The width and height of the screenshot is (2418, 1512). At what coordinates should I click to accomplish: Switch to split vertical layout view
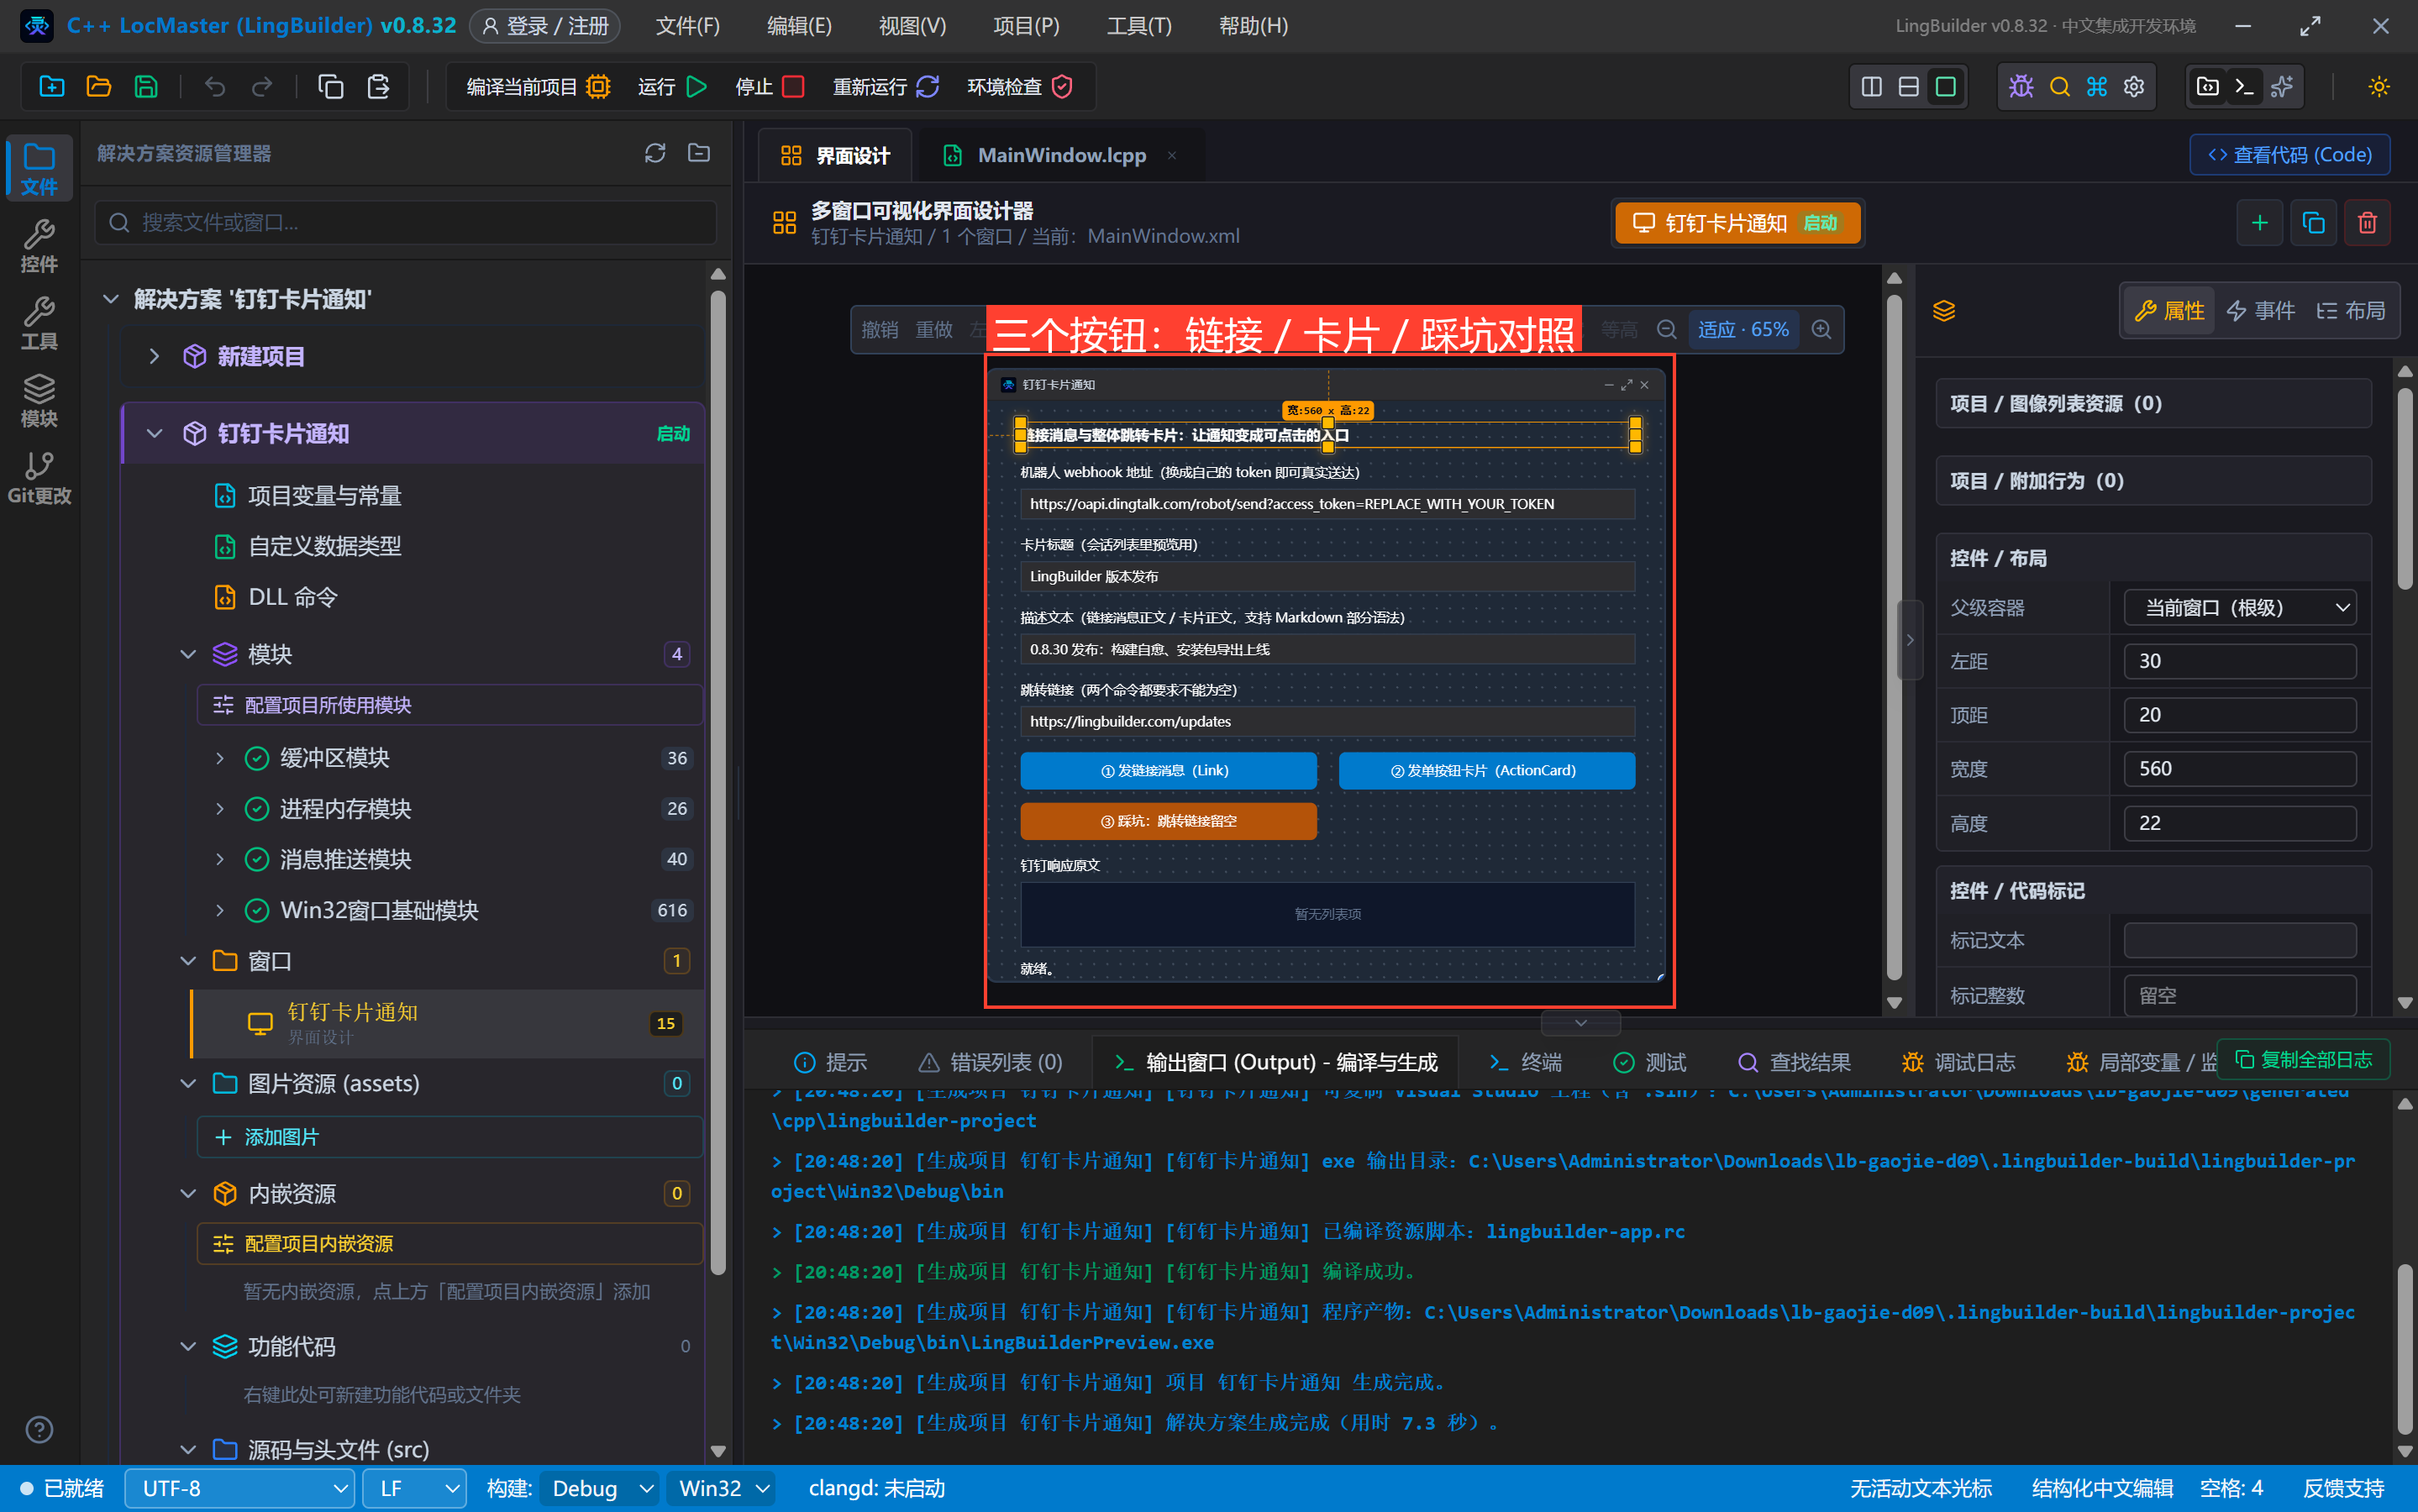(x=1872, y=87)
